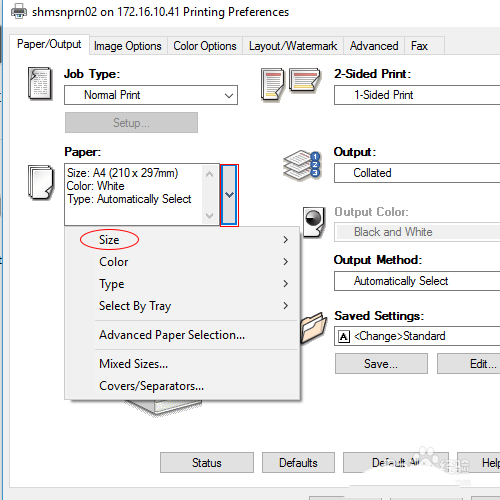This screenshot has width=500, height=500.
Task: Click the paper list scroll-down arrow
Action: pyautogui.click(x=210, y=216)
